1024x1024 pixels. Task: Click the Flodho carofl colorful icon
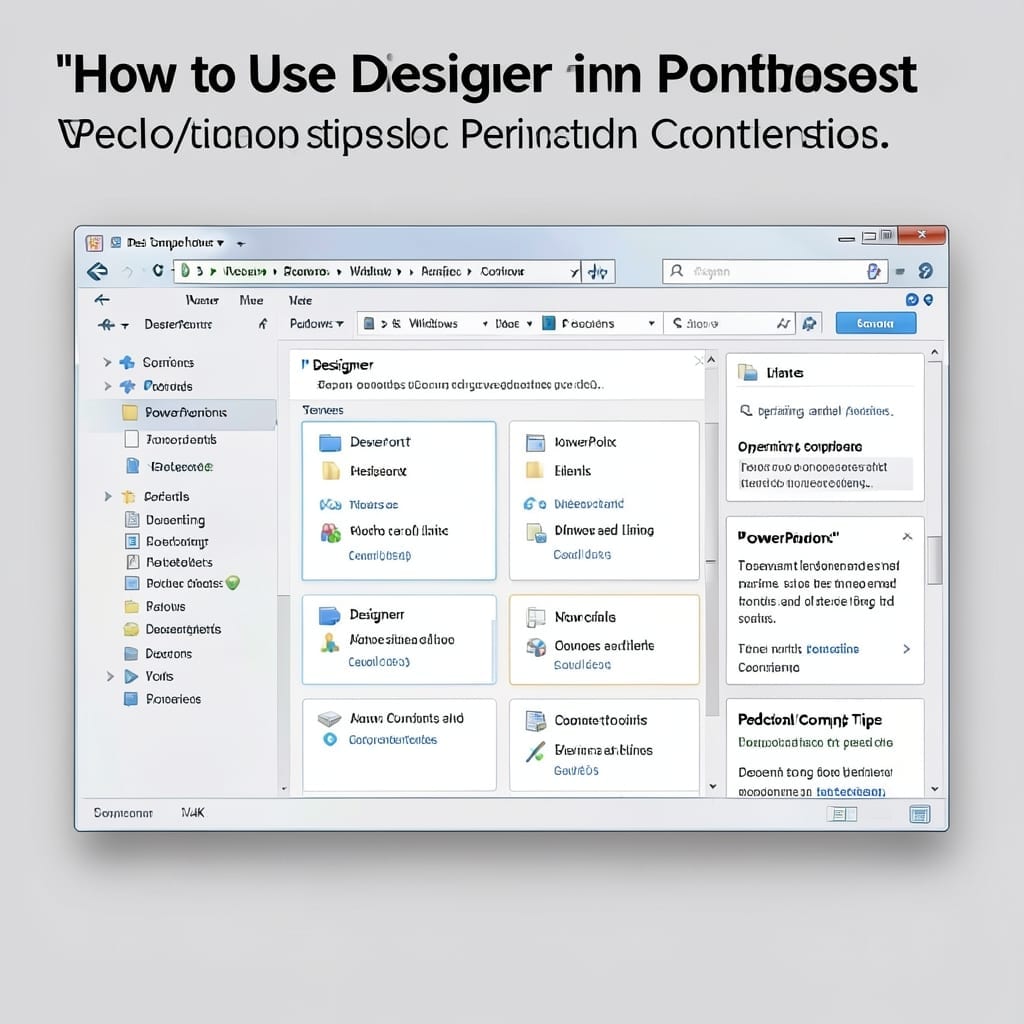(x=330, y=532)
